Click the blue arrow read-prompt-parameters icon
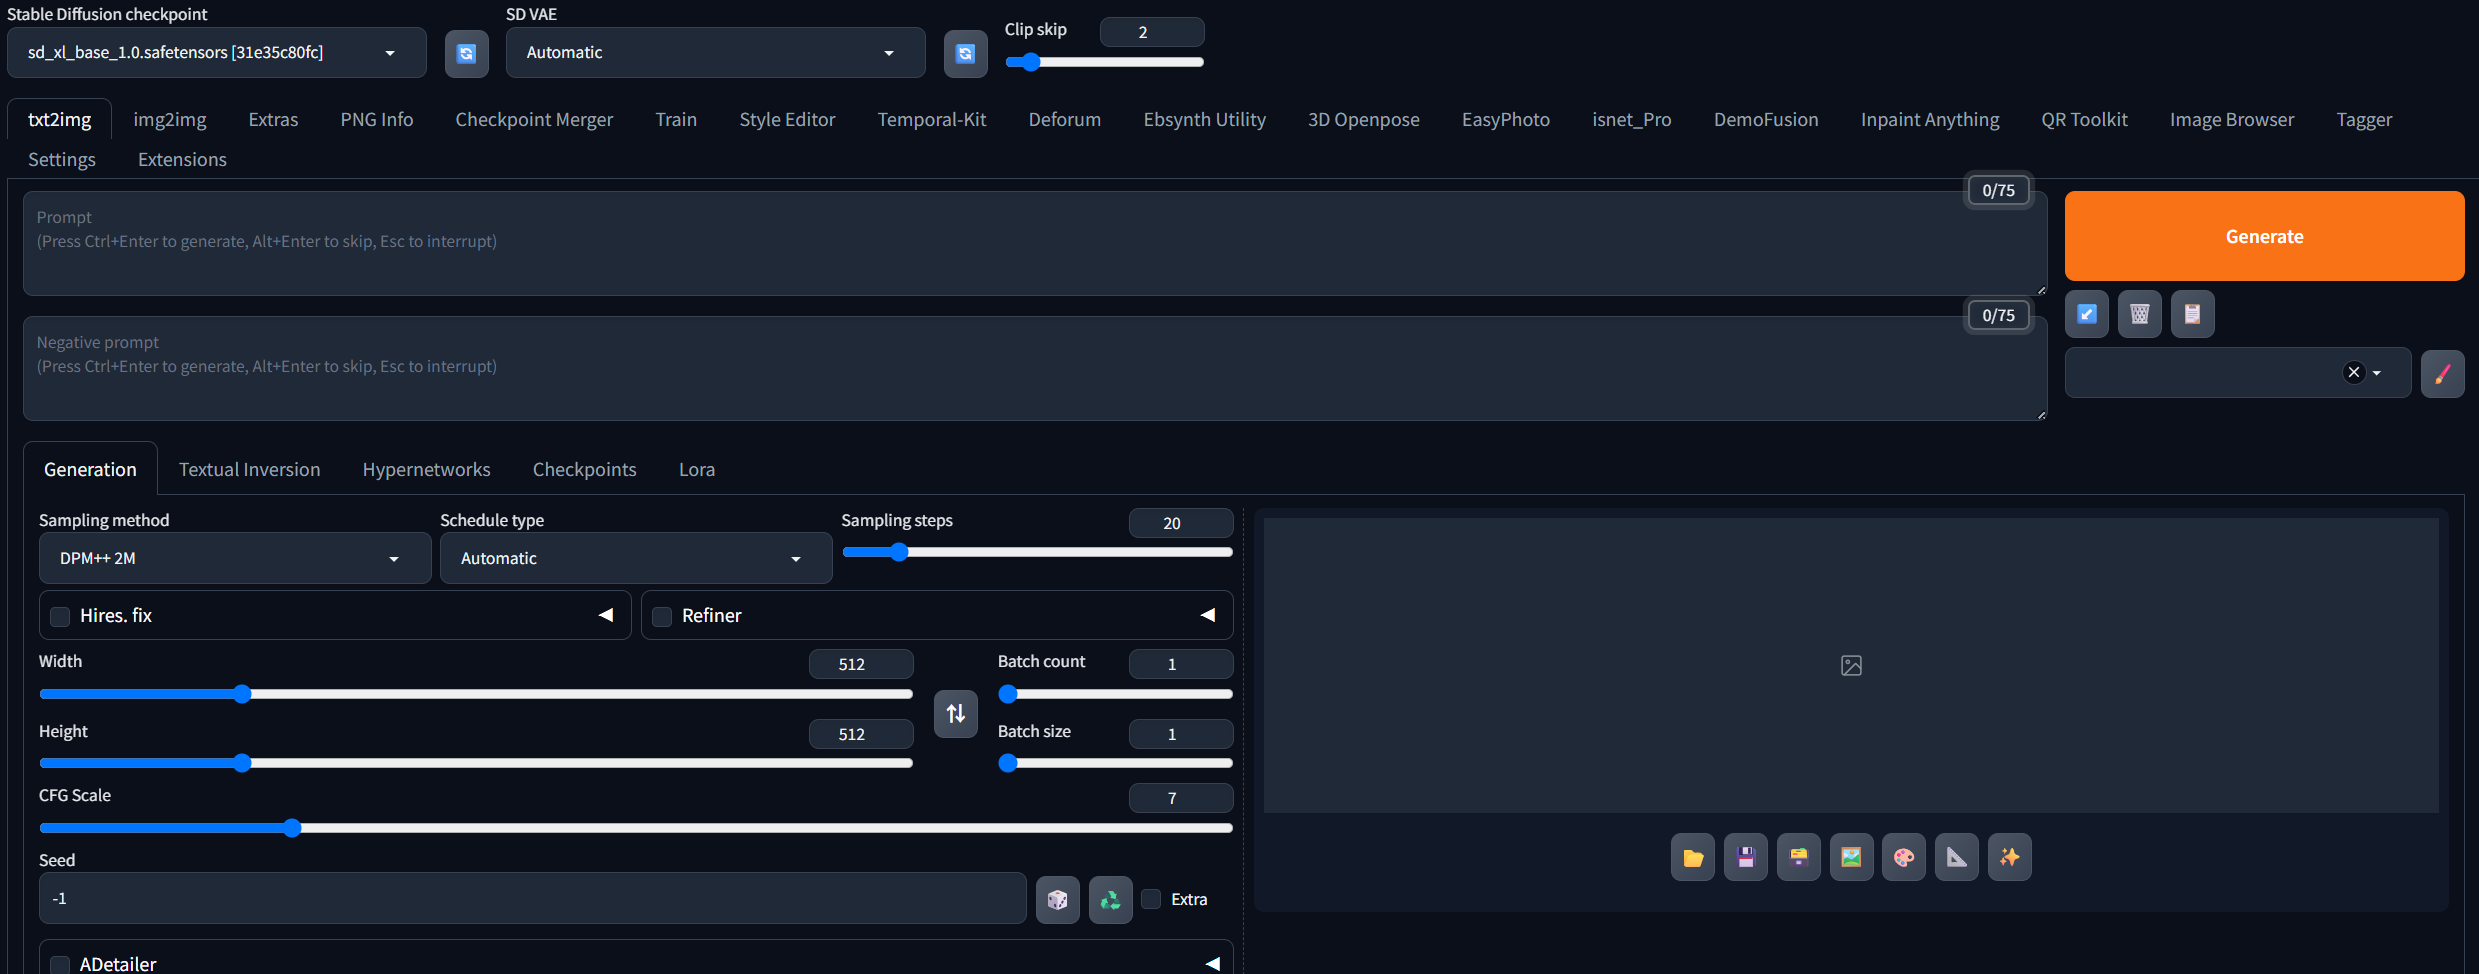The width and height of the screenshot is (2479, 974). point(2087,314)
